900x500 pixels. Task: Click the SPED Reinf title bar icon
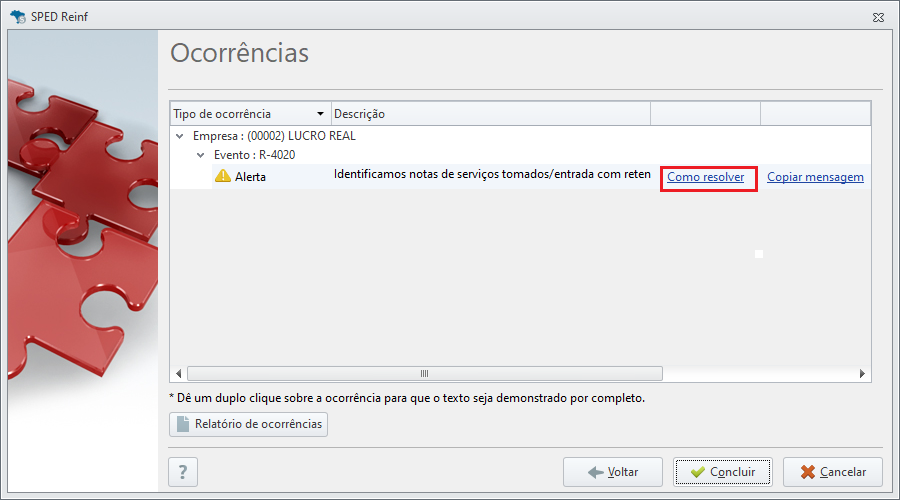[x=18, y=17]
